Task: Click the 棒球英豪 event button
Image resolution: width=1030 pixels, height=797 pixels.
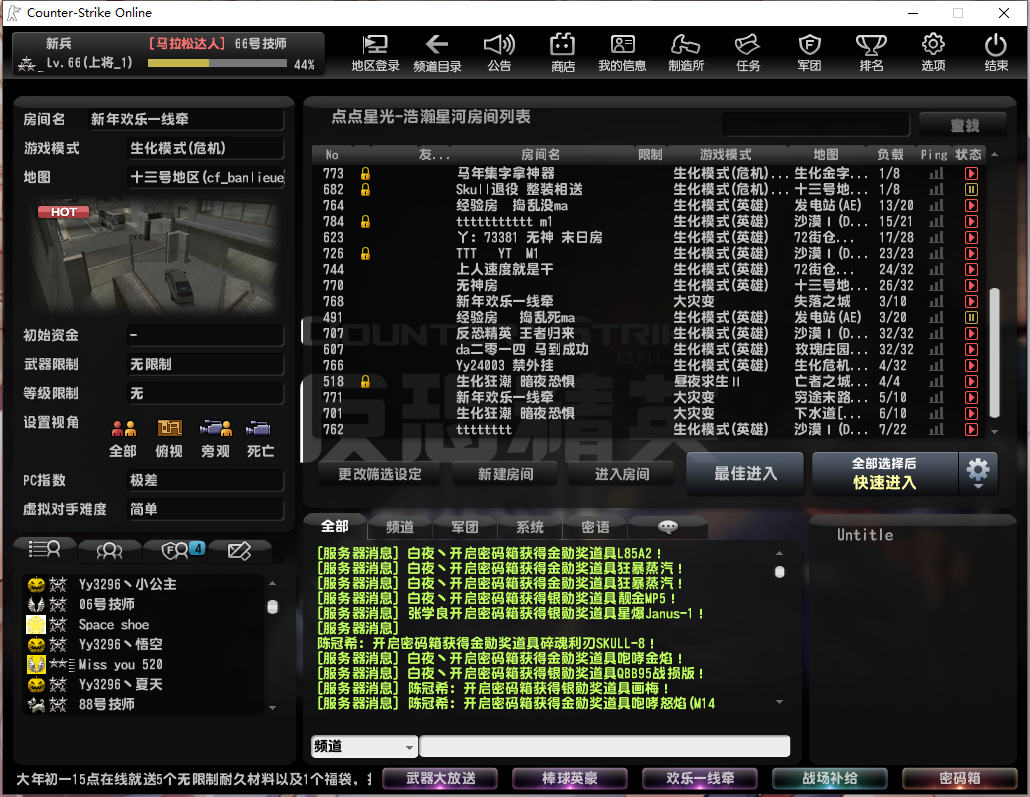Action: 570,779
